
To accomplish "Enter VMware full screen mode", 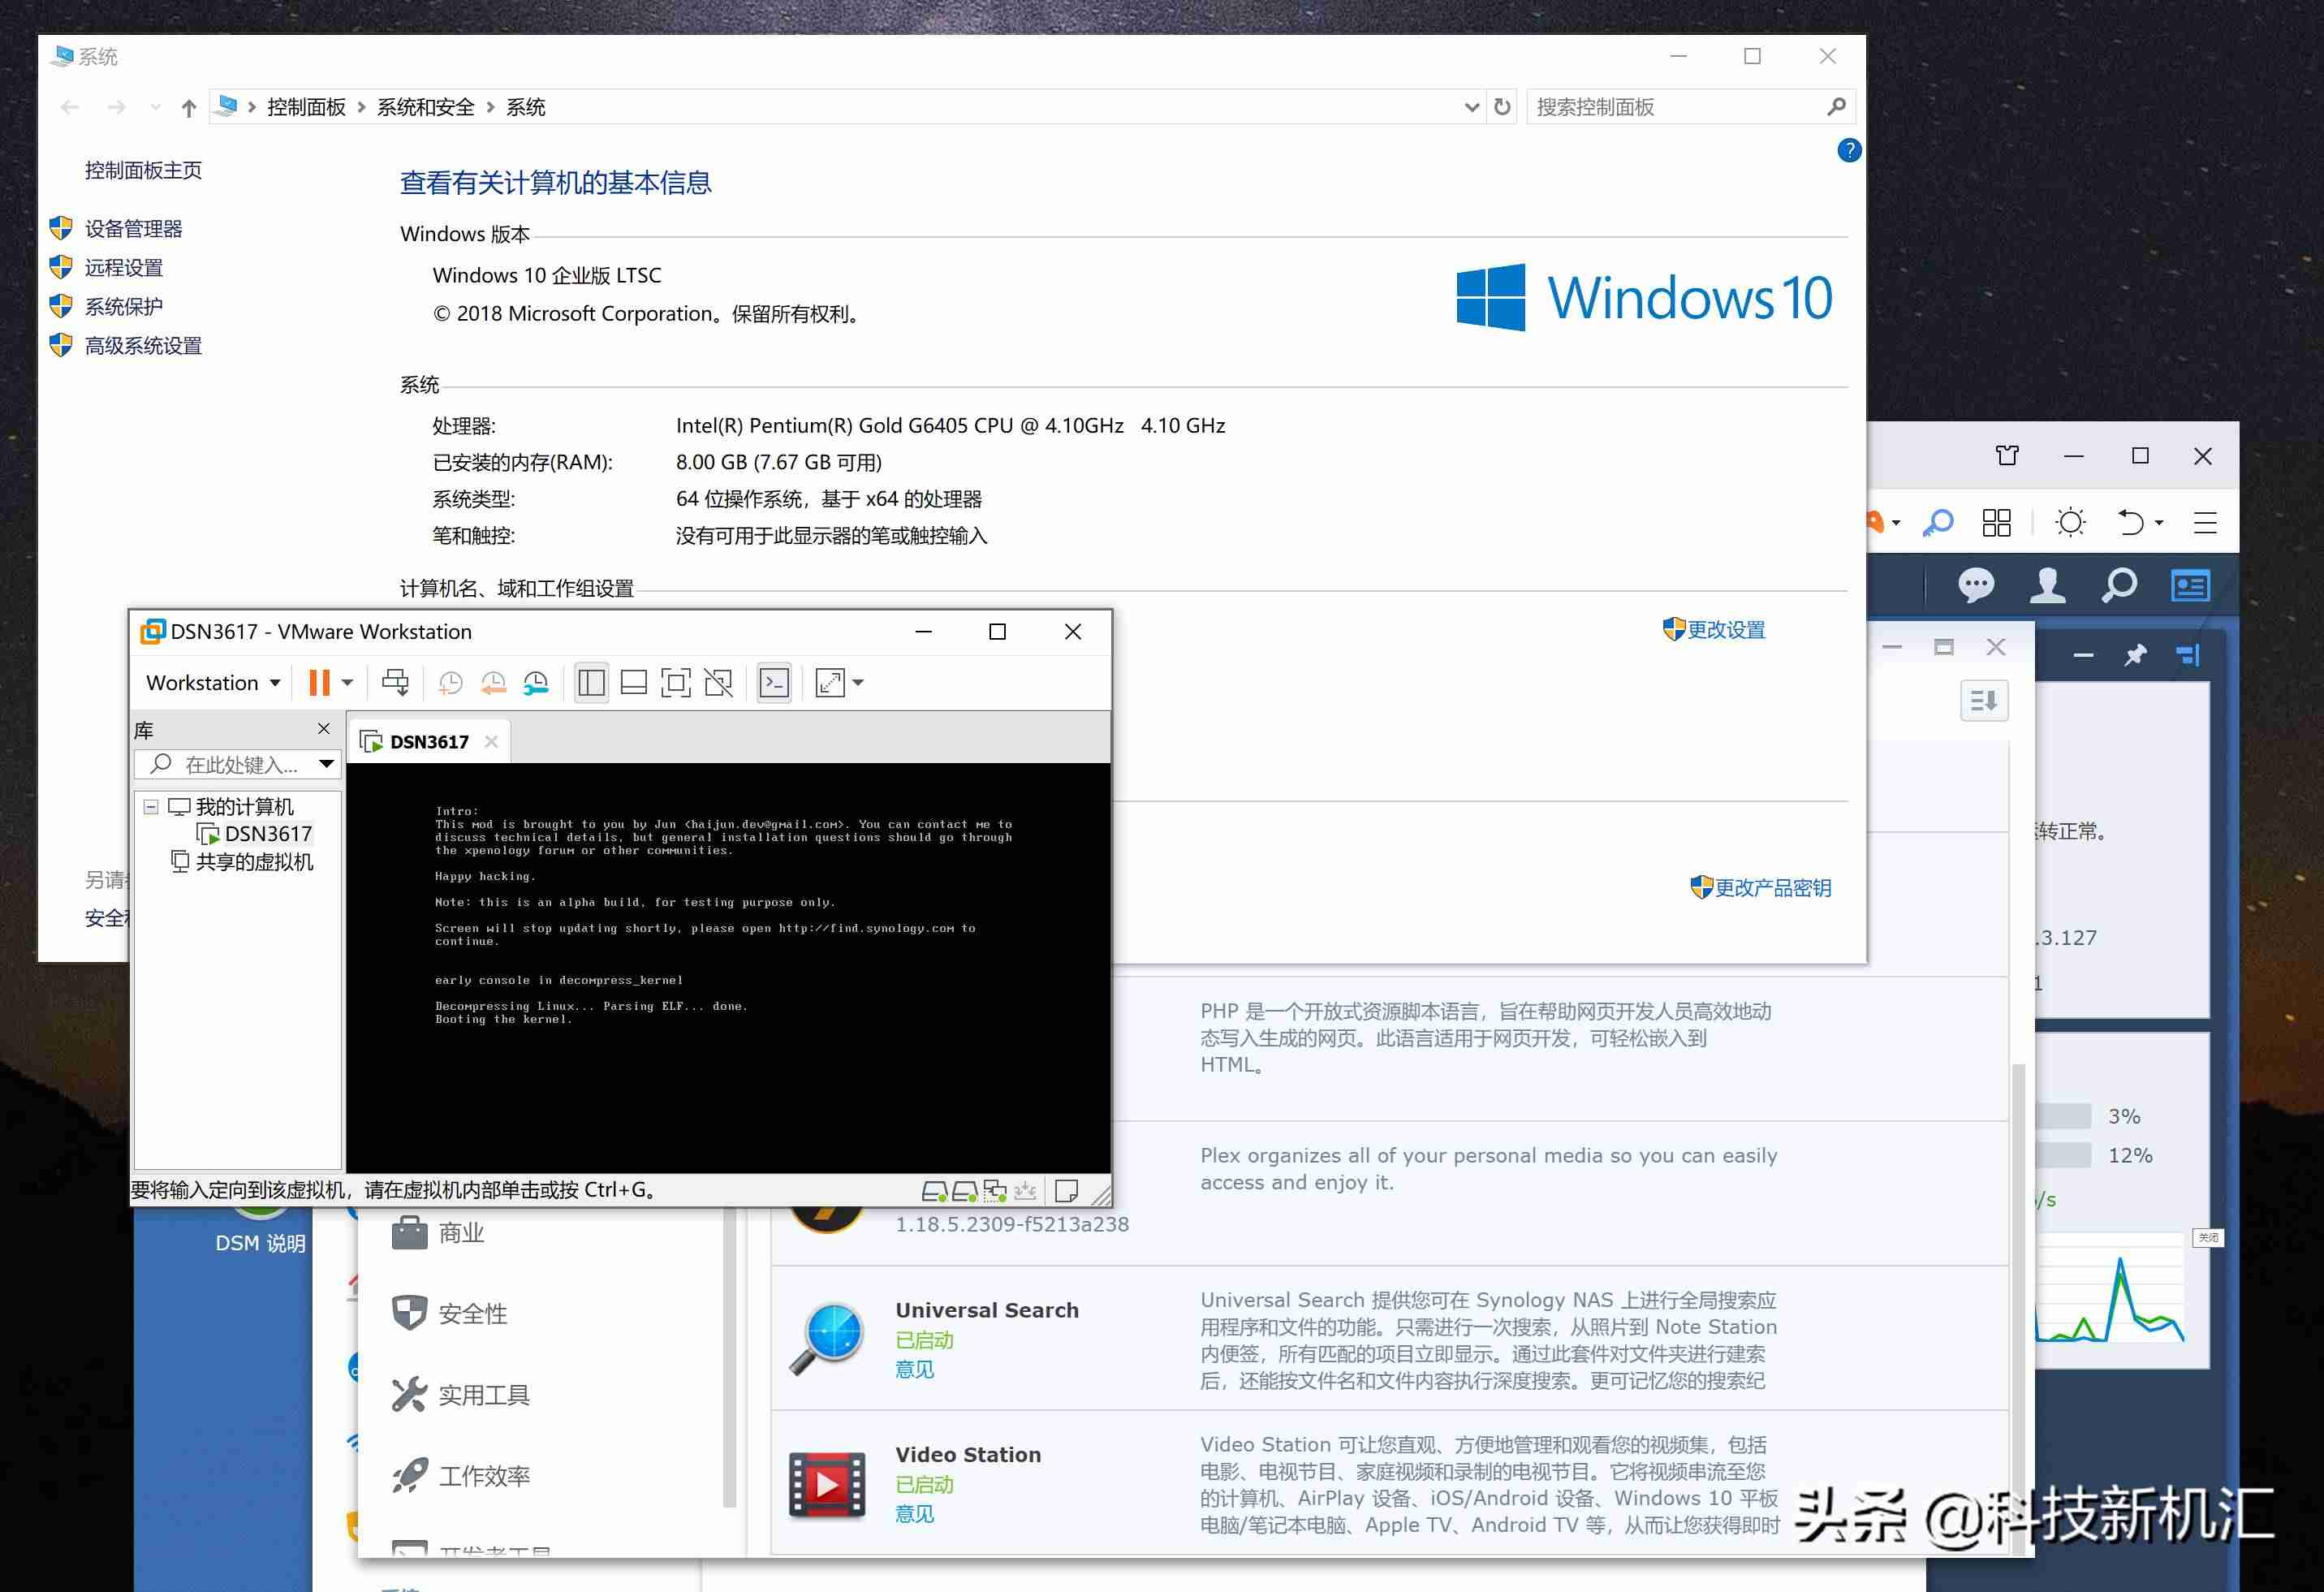I will pos(676,683).
